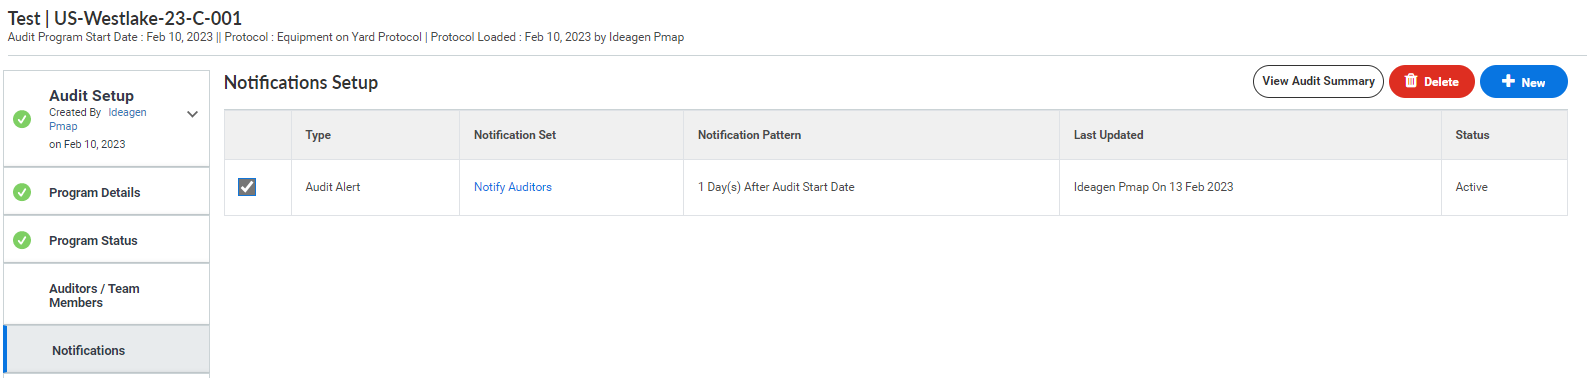Open the Notify Auditors notification set link
Screen dimensions: 1587x378
[513, 187]
